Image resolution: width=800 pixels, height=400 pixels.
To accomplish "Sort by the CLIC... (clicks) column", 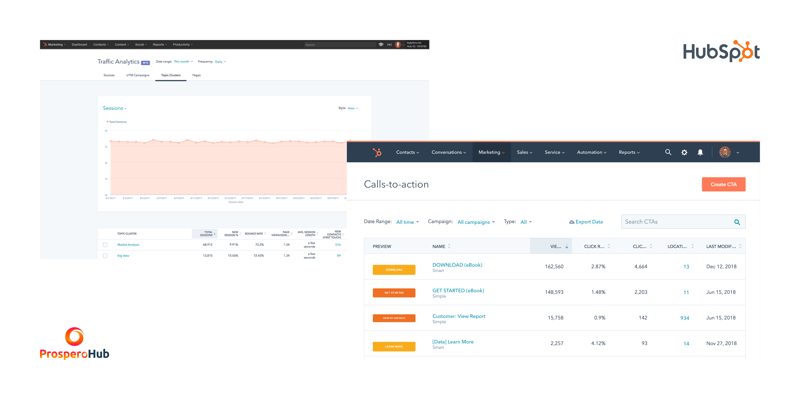I will (x=642, y=246).
